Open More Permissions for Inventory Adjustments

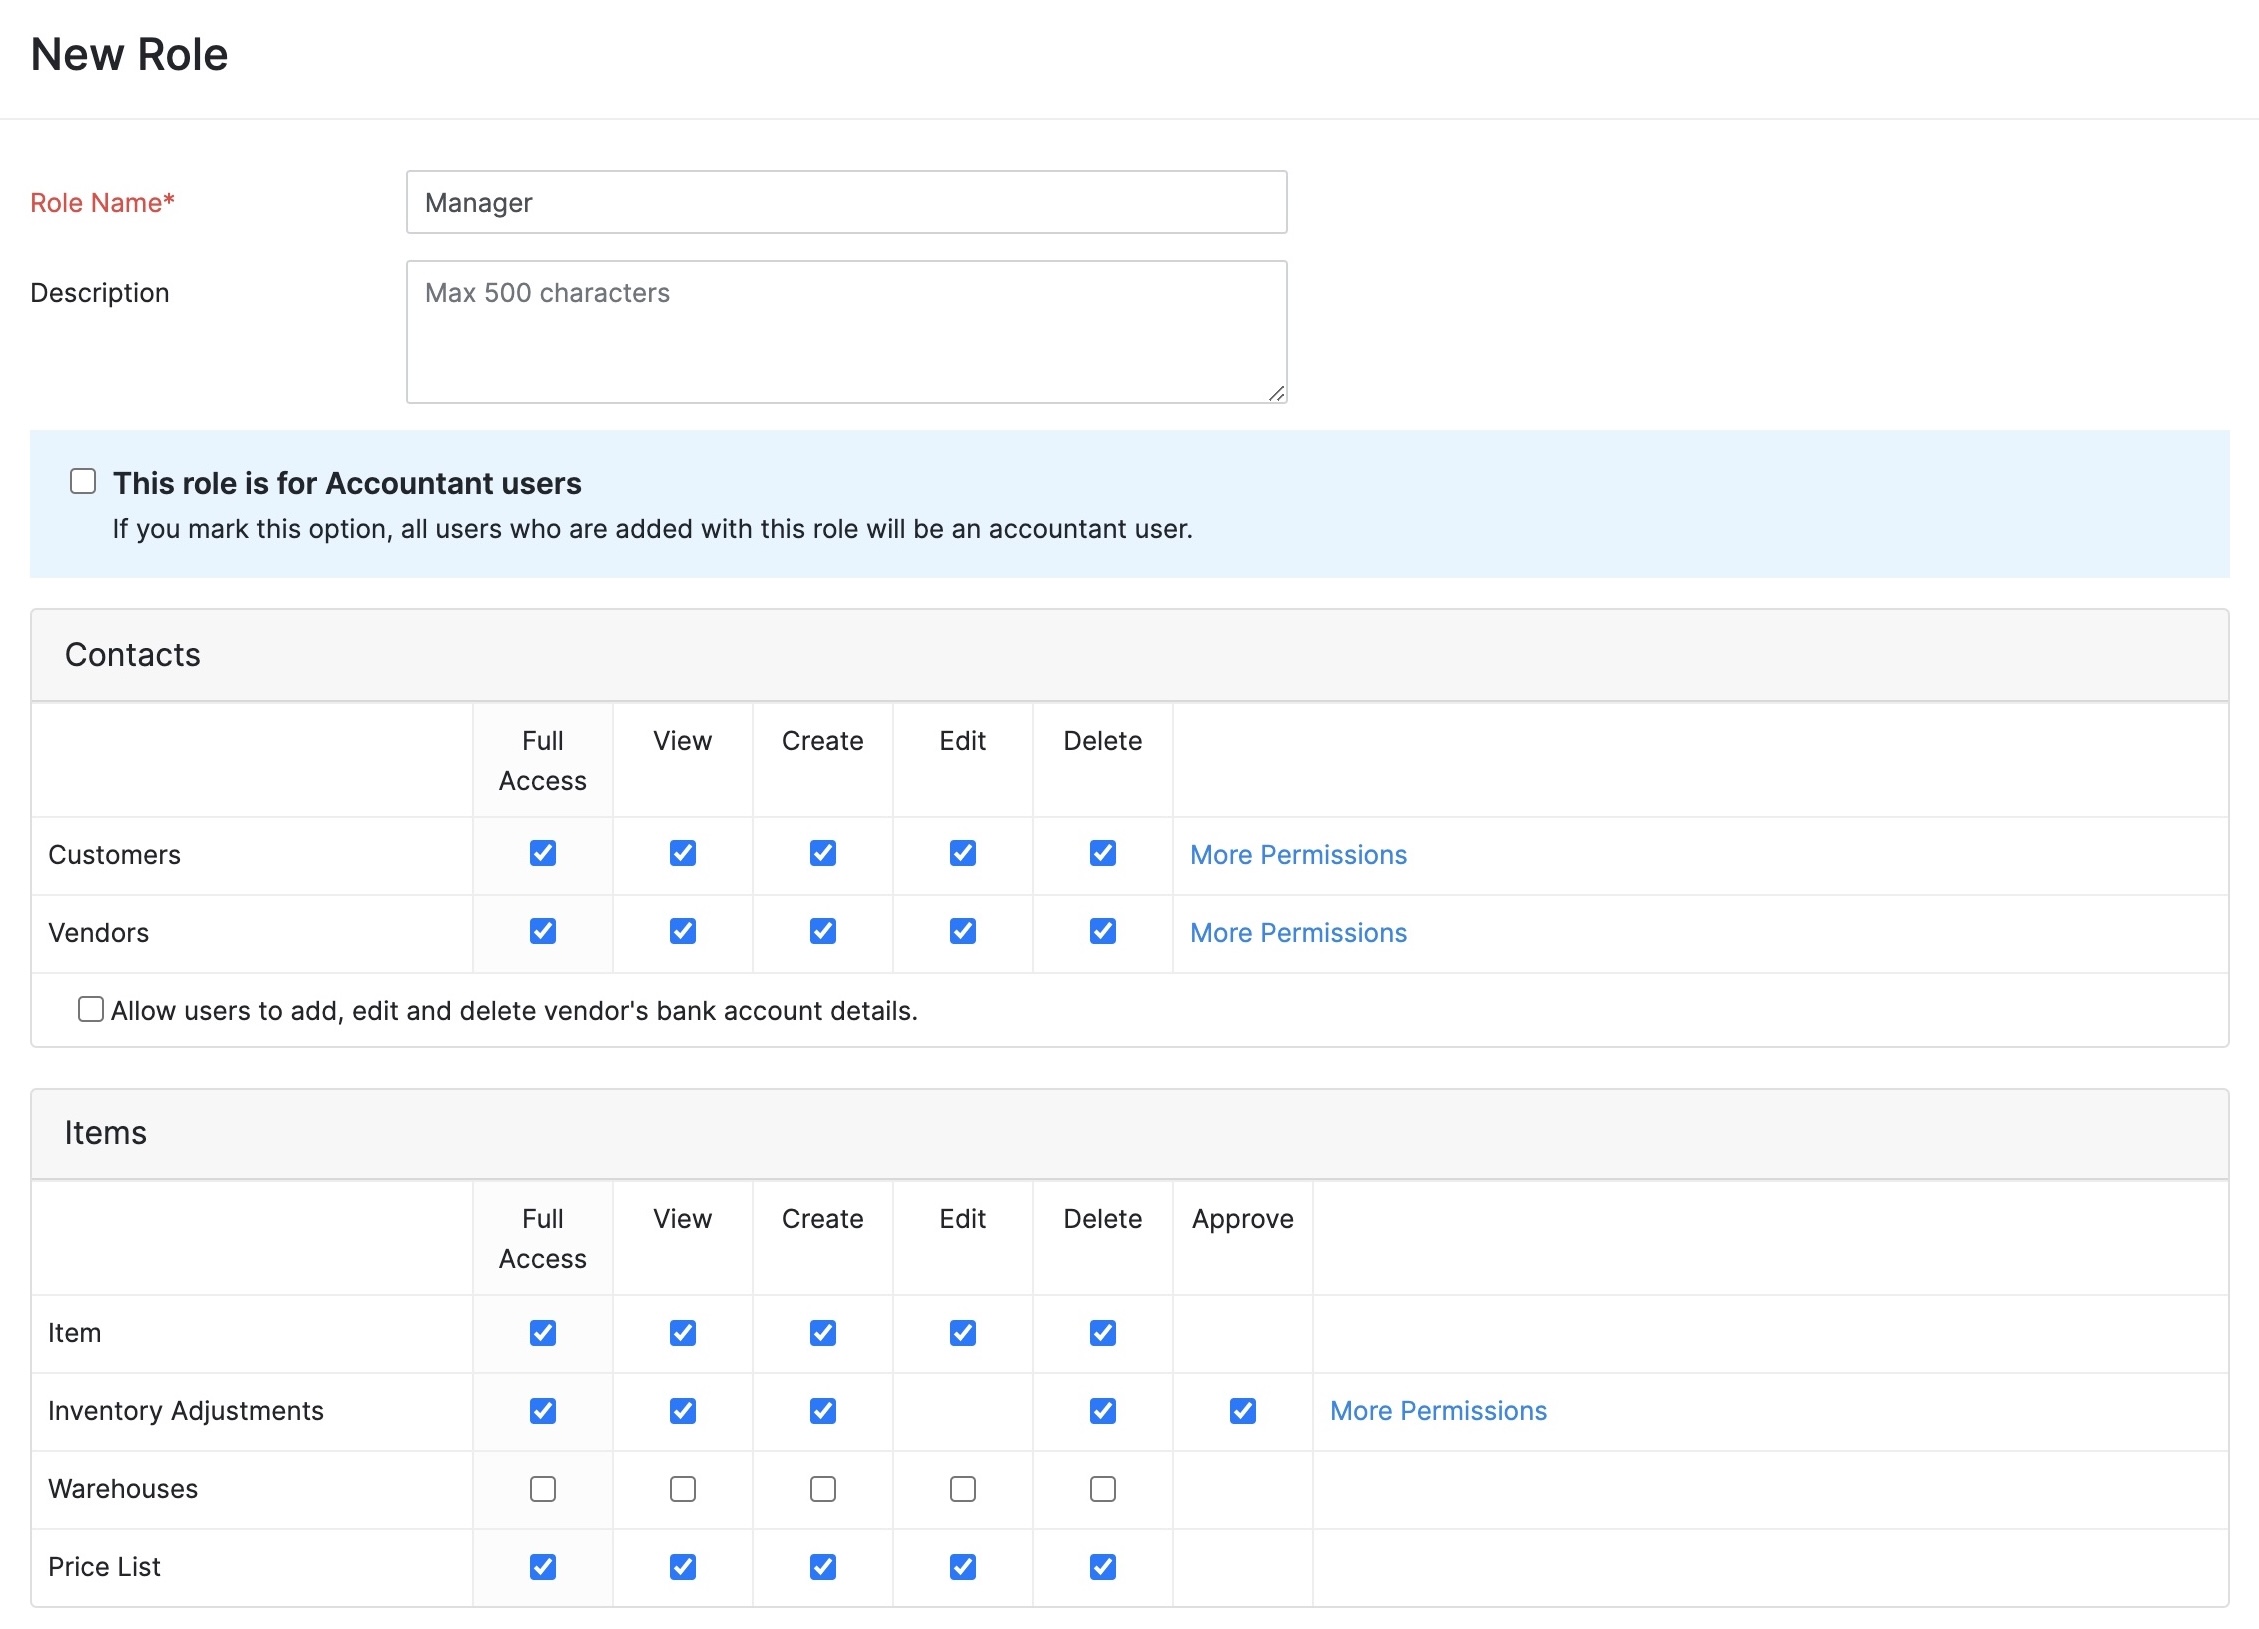[1437, 1411]
